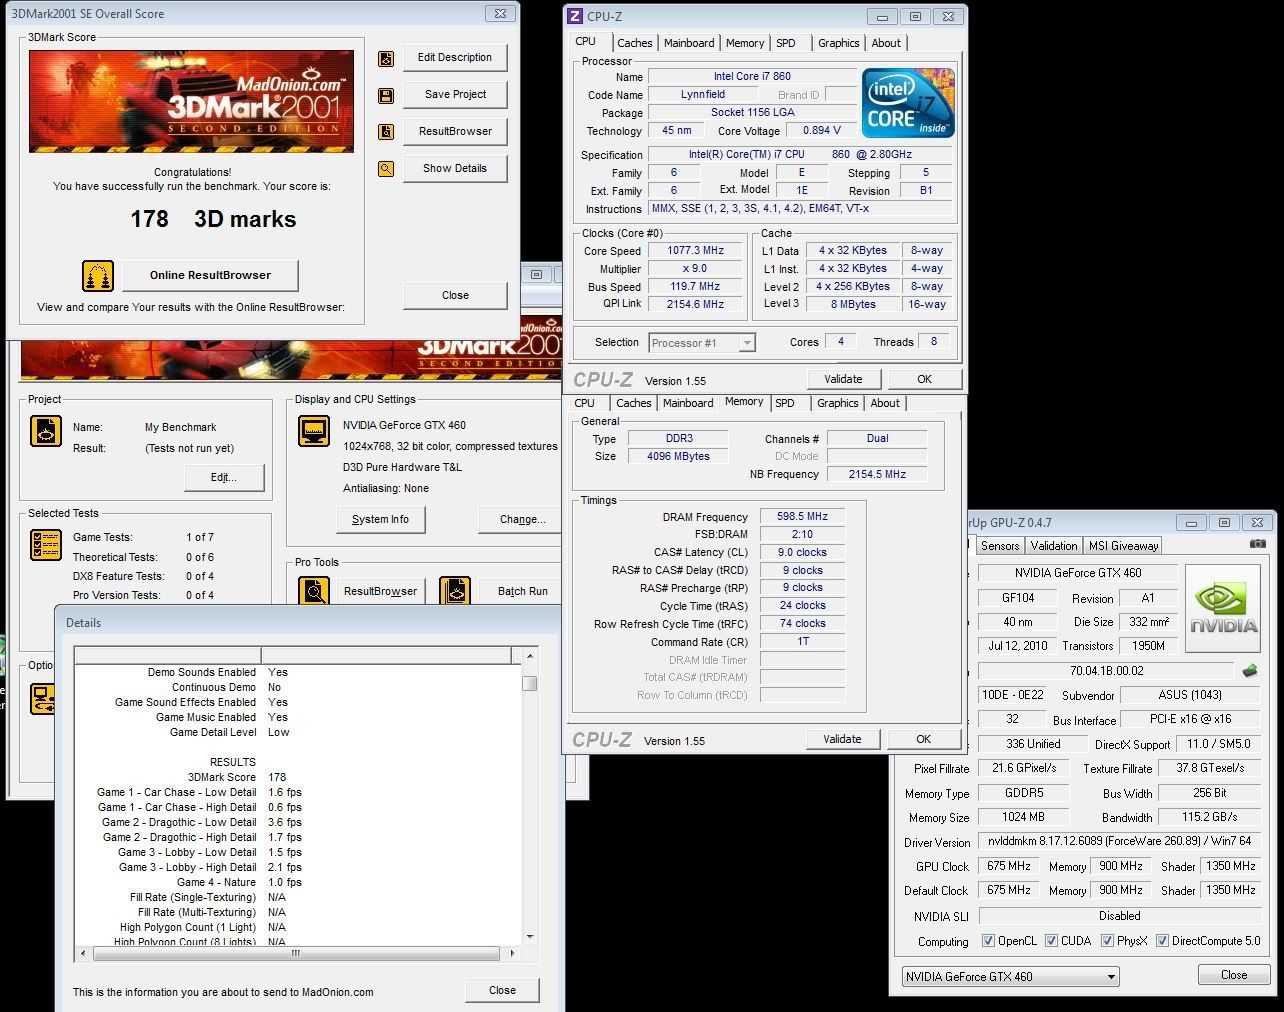Click the Details horizontal scrollbar
This screenshot has height=1012, width=1284.
pos(296,953)
